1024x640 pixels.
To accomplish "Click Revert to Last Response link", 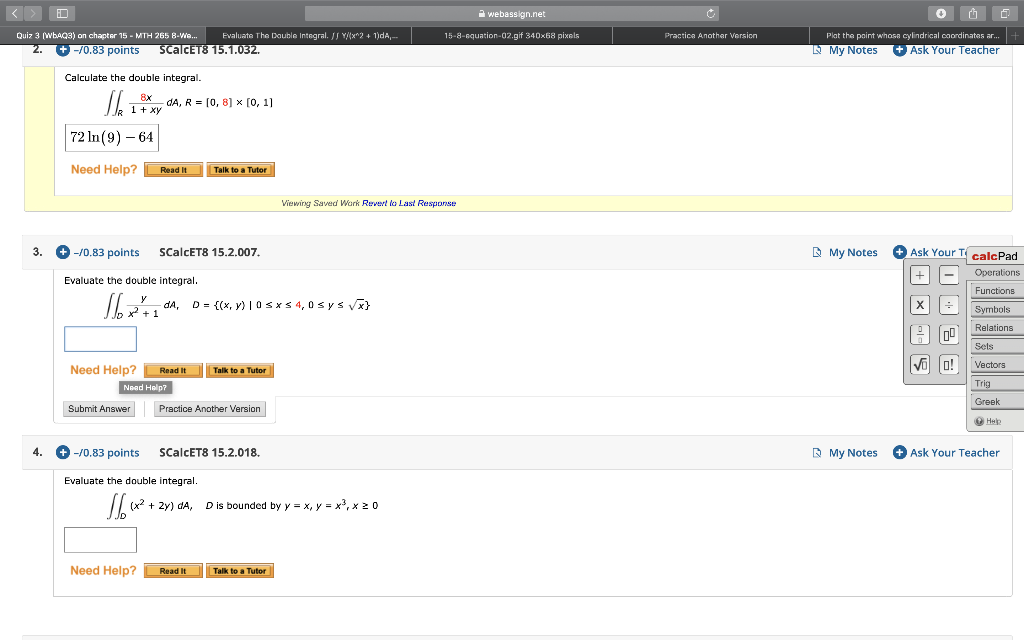I will click(408, 203).
